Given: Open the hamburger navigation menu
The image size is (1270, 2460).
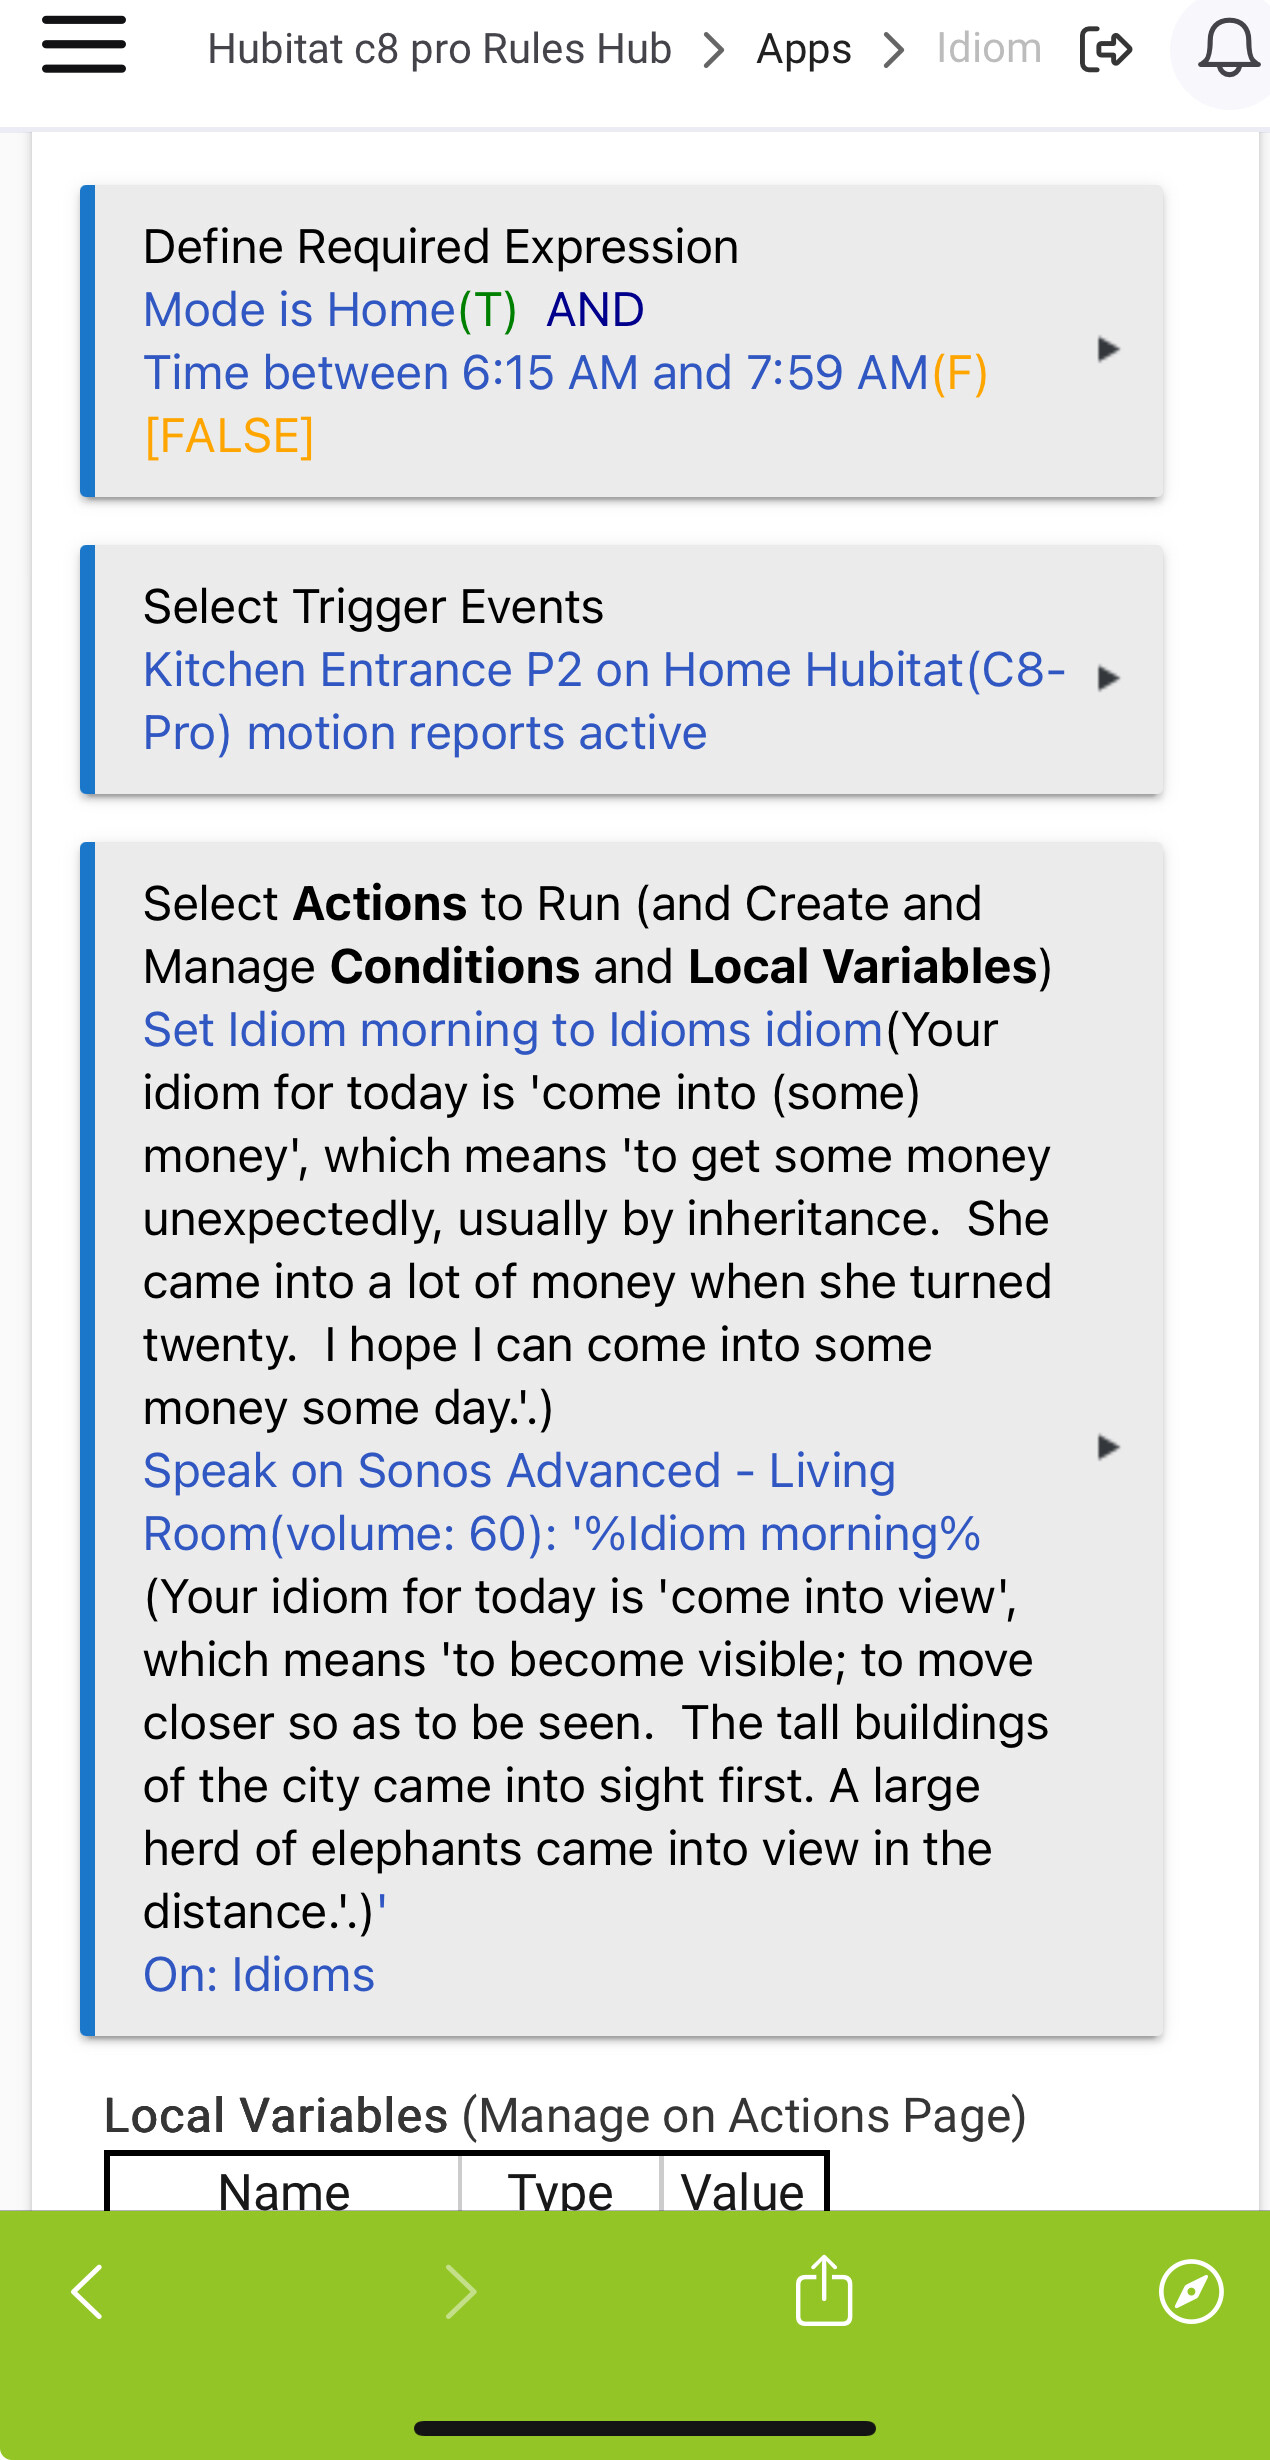Looking at the screenshot, I should tap(84, 45).
